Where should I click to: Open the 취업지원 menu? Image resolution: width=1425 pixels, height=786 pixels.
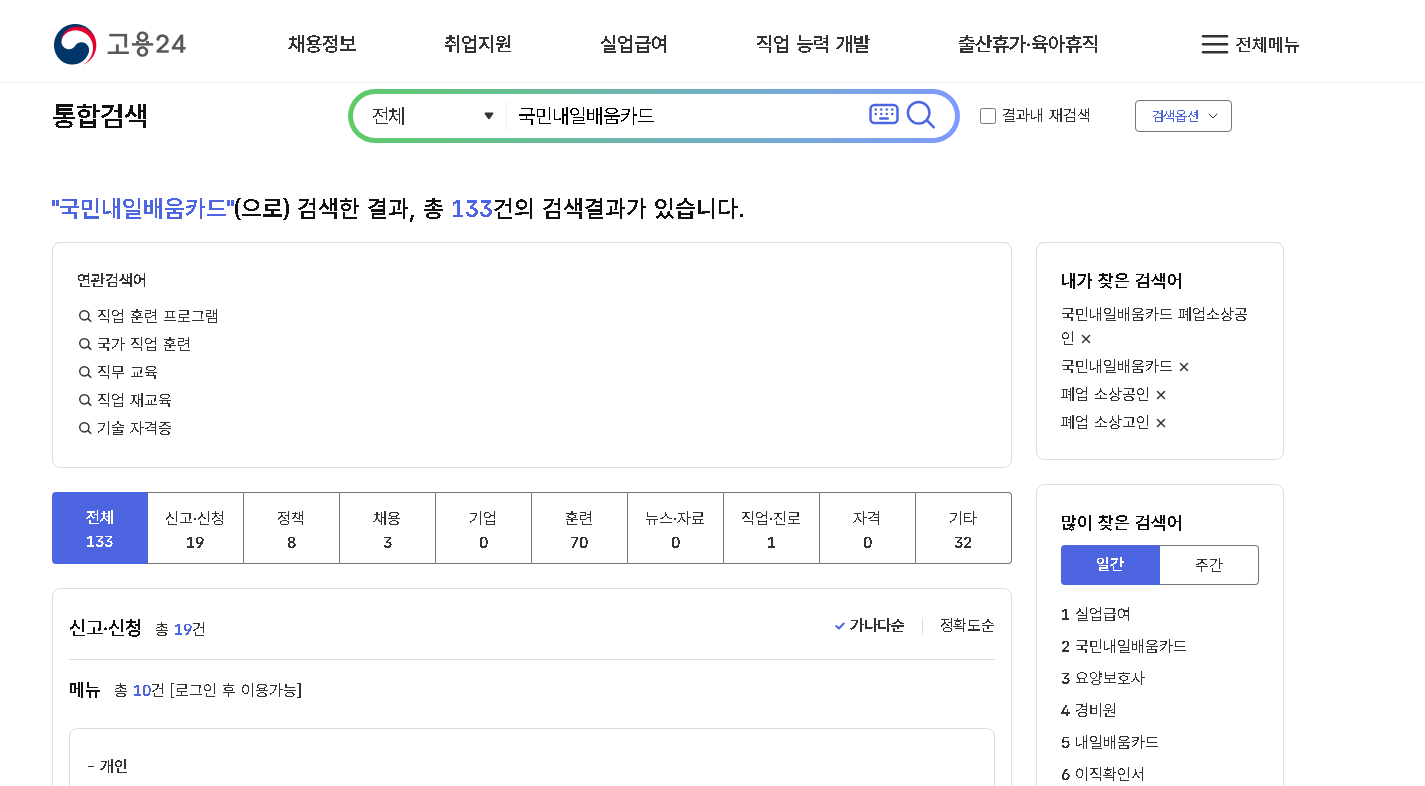(478, 44)
